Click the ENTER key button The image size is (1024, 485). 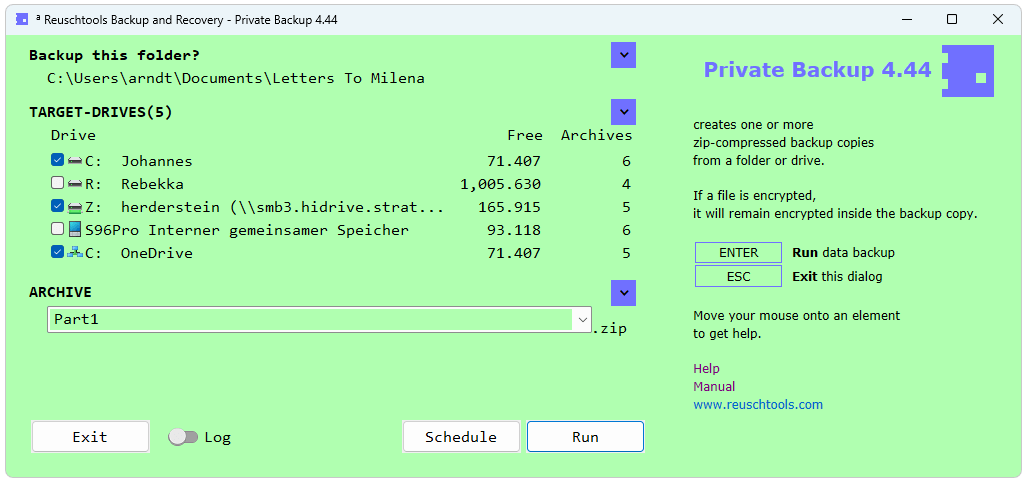pyautogui.click(x=738, y=253)
